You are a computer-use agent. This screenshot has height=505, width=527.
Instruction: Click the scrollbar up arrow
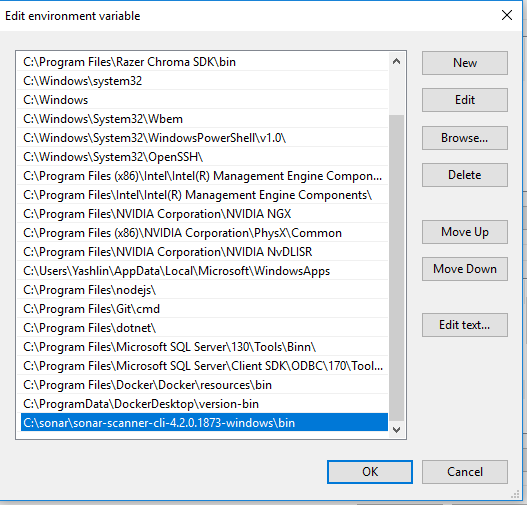click(x=397, y=61)
